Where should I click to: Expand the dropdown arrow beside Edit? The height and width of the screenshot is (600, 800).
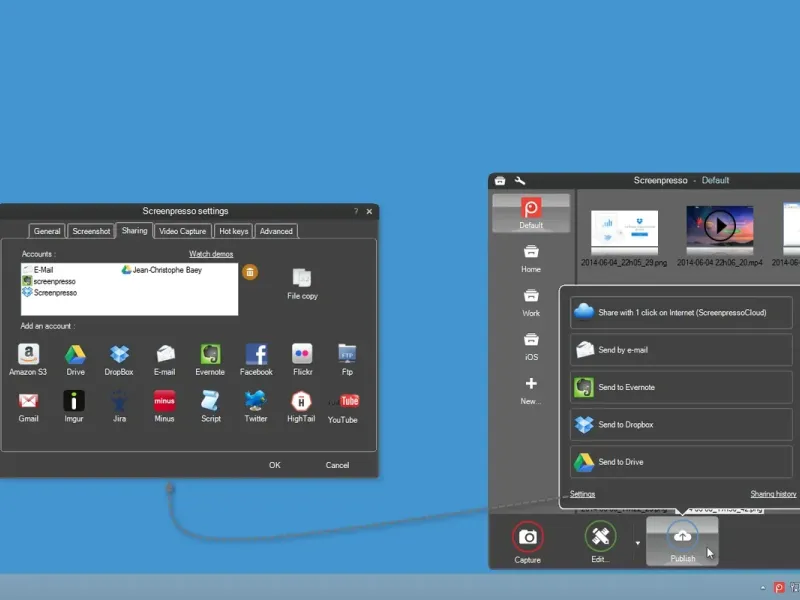pyautogui.click(x=637, y=543)
